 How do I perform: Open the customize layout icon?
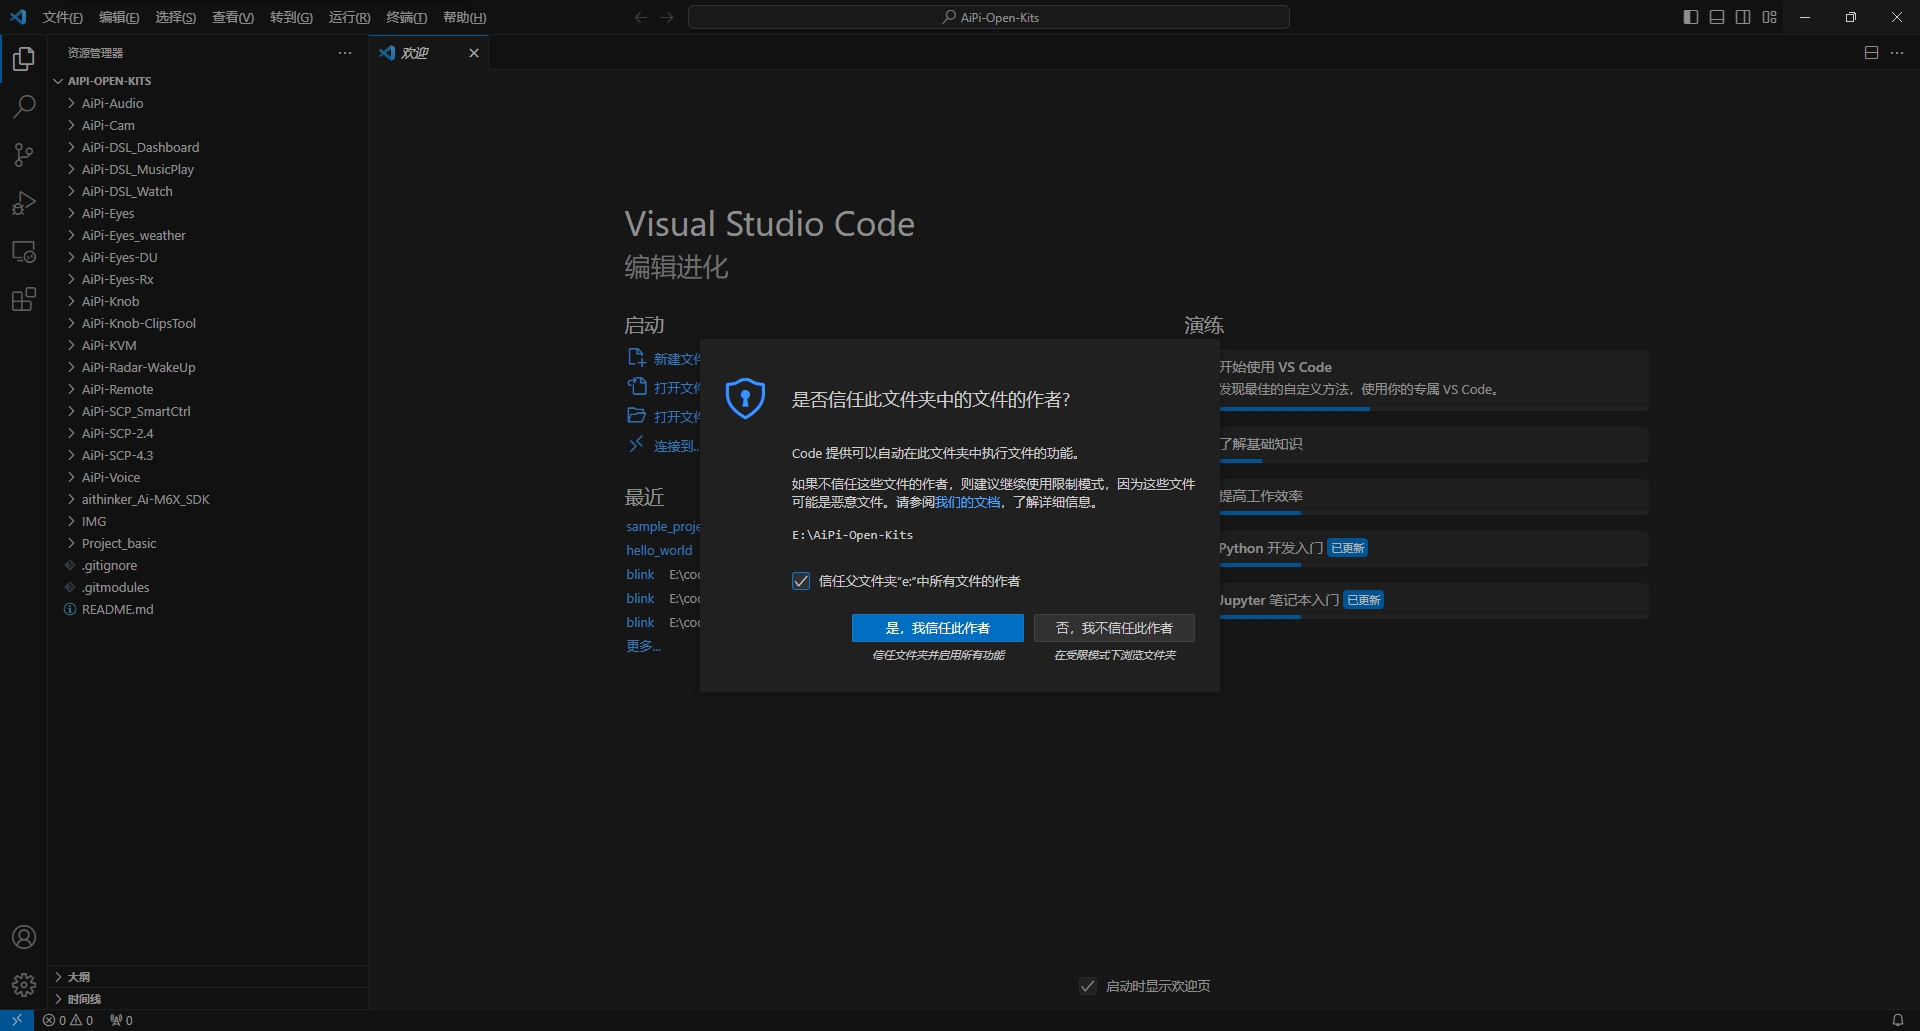[x=1769, y=17]
